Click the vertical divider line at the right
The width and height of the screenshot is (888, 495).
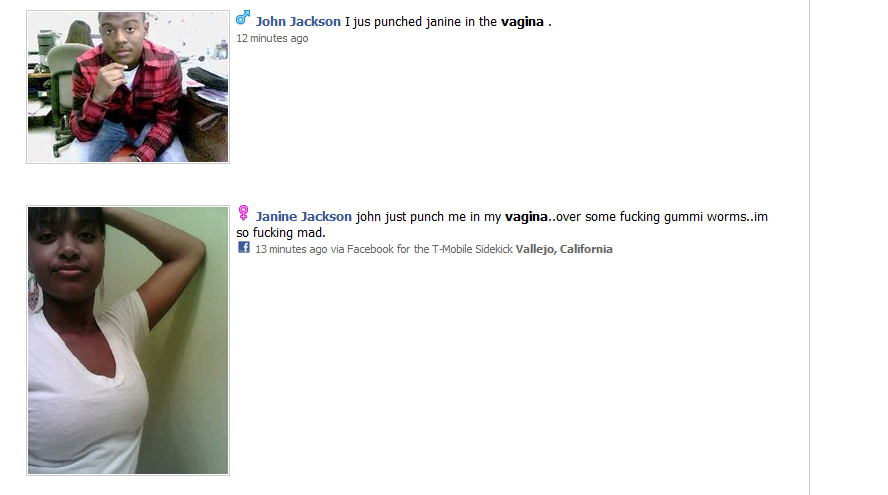click(x=809, y=248)
